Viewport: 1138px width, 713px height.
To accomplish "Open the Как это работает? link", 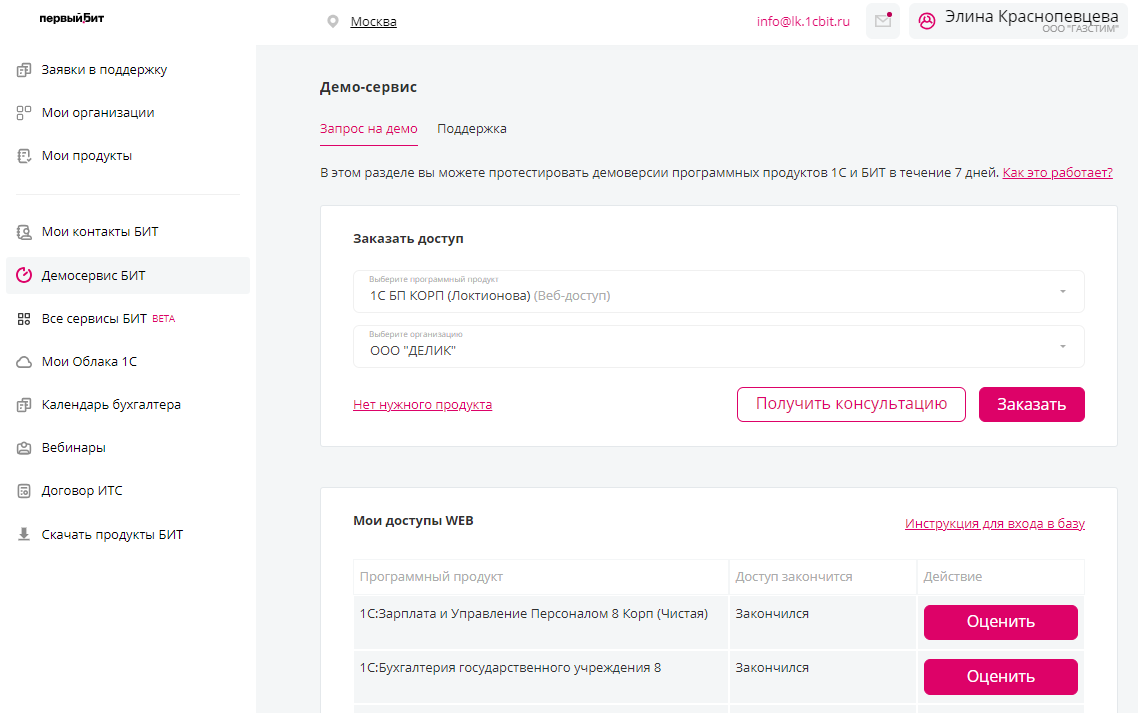I will (x=1057, y=173).
